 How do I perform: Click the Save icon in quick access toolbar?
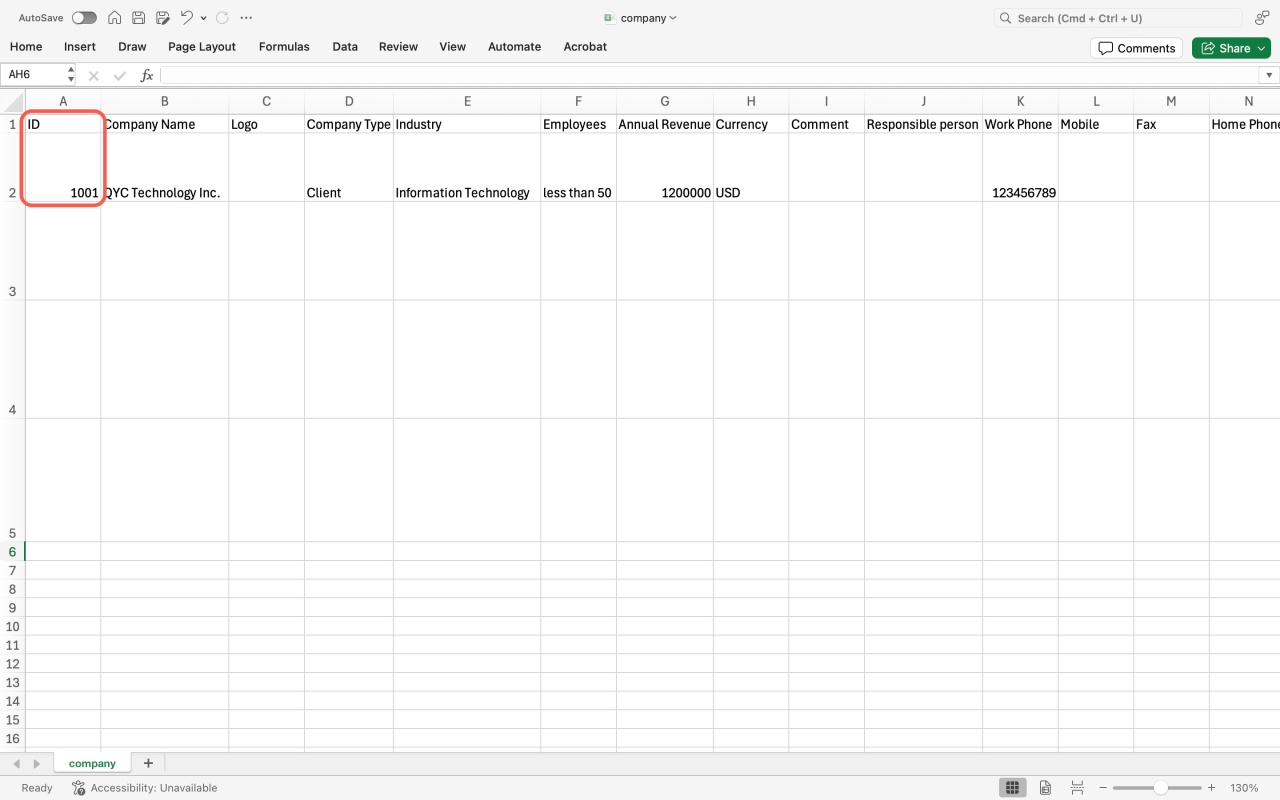(x=139, y=18)
